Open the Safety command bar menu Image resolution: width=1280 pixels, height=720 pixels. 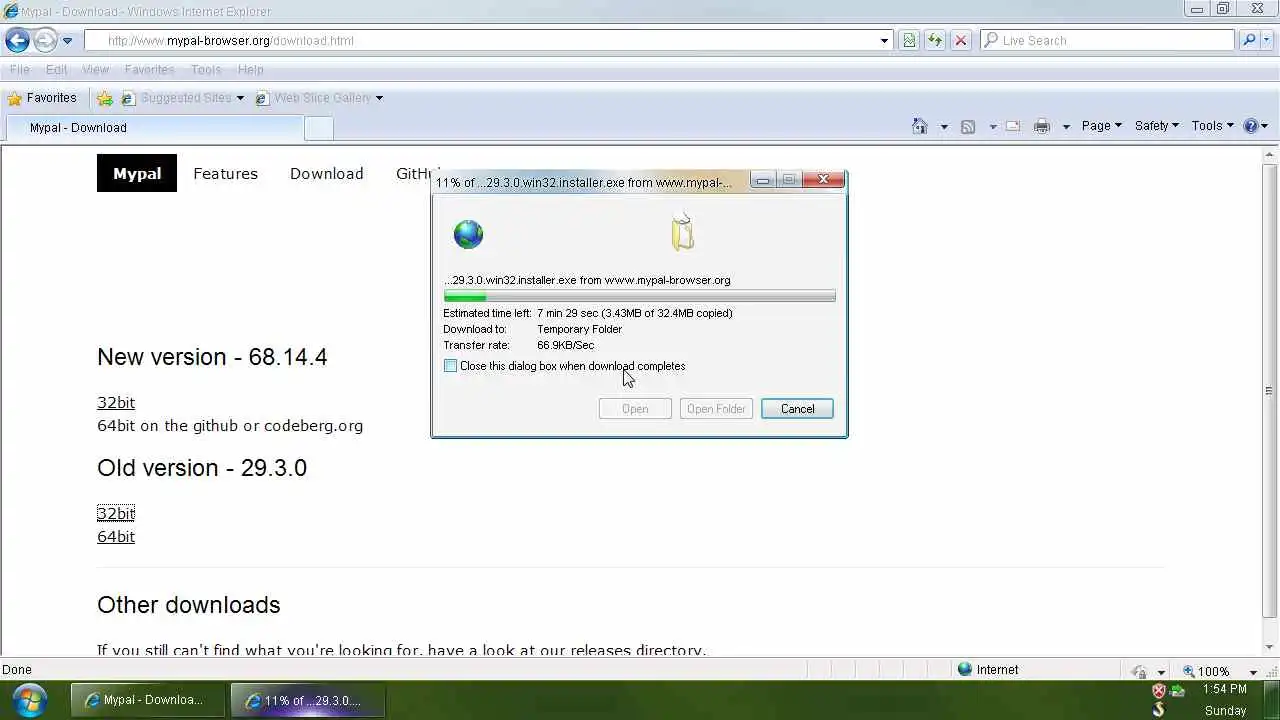[x=1157, y=126]
